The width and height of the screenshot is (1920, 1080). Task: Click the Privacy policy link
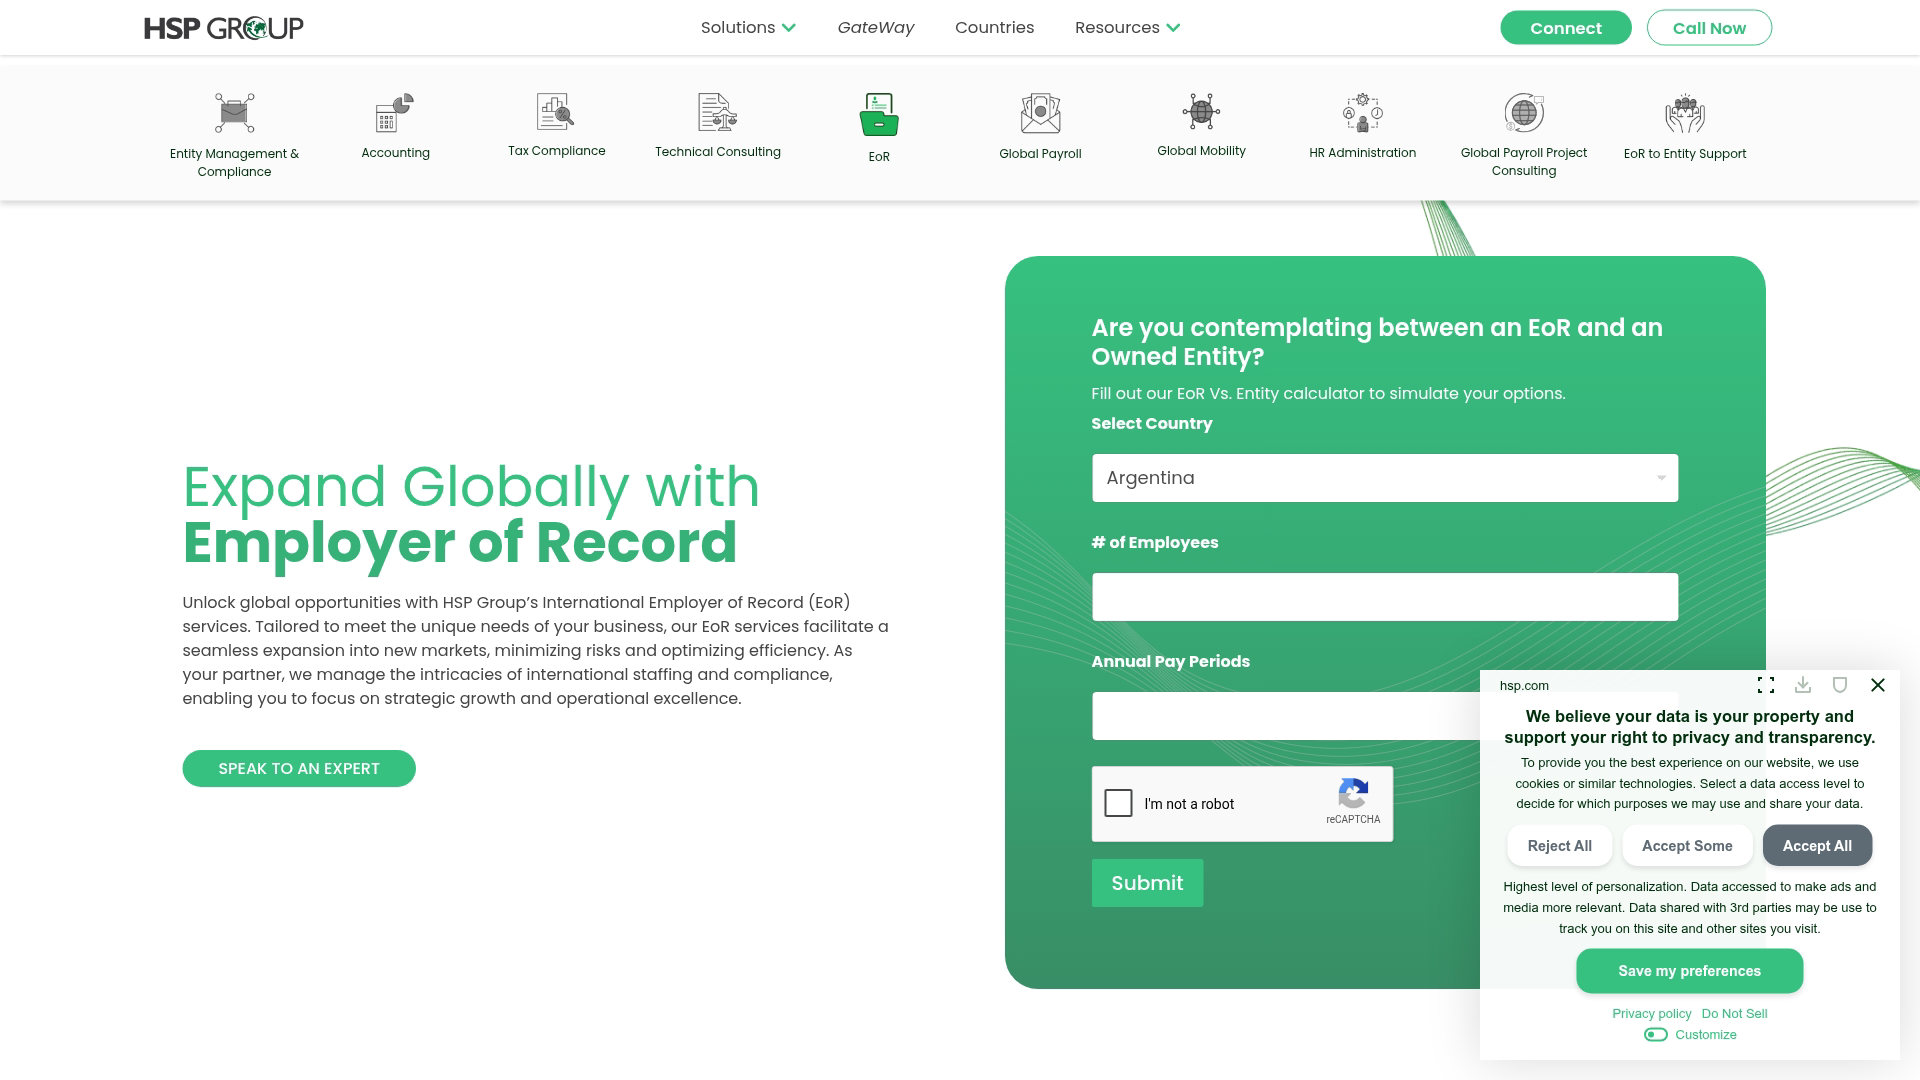tap(1652, 1013)
